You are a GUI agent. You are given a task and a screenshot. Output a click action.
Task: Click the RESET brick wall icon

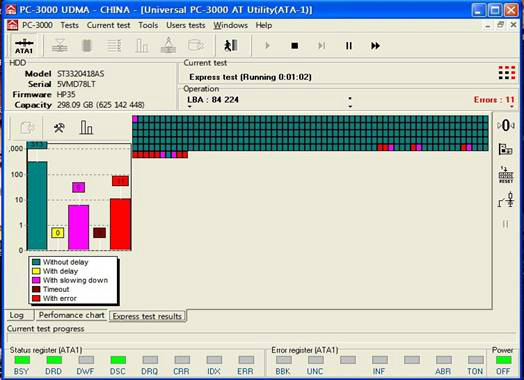coord(506,174)
